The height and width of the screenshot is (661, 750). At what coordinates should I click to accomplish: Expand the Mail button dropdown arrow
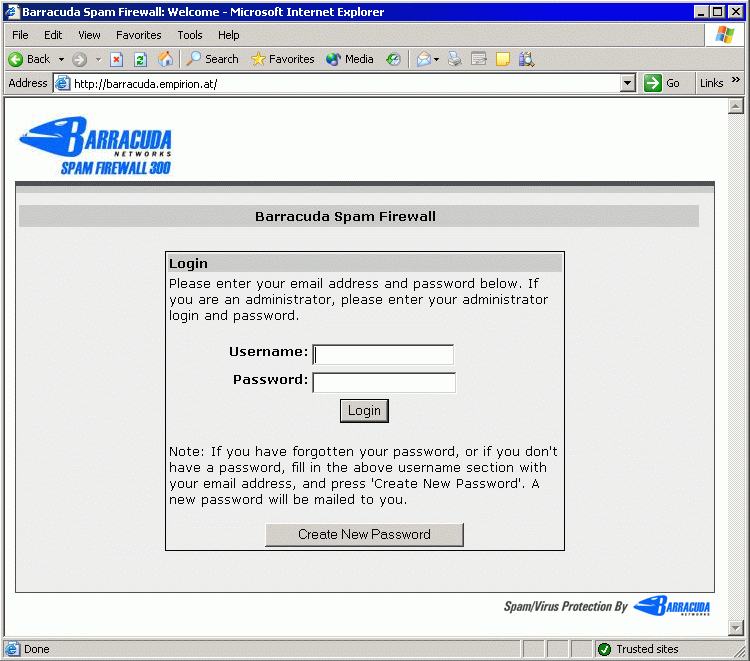pos(437,59)
